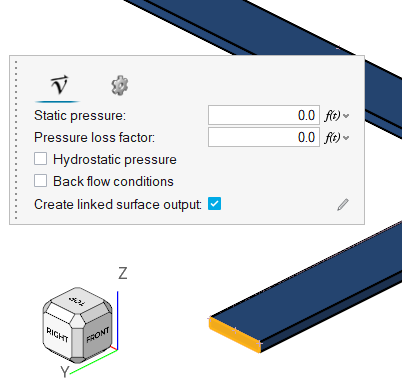Viewport: 402px width, 384px height.
Task: Click the blue Z axis line
Action: (118, 320)
